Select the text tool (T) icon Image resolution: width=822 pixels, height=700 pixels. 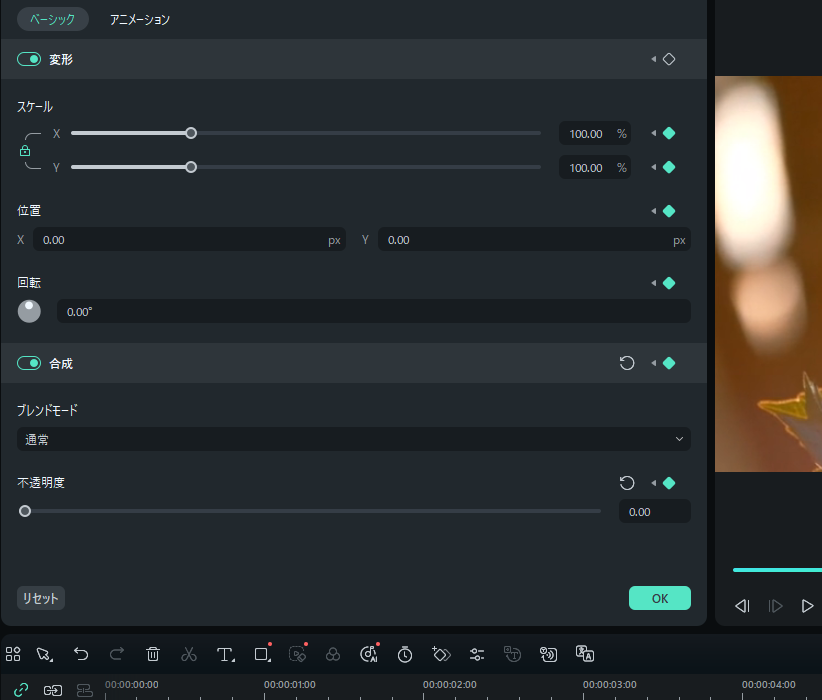[x=225, y=654]
